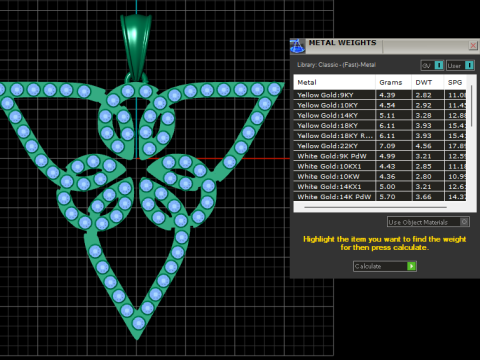
Task: Select the White Gold:14KX1 row
Action: tap(380, 187)
